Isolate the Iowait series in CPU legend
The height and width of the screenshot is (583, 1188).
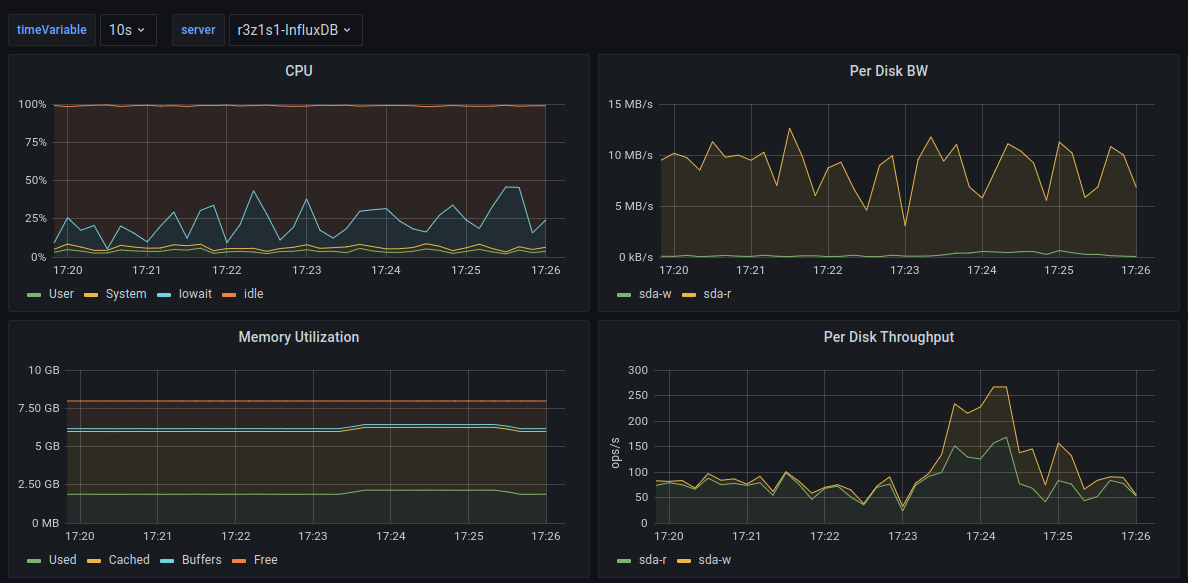click(195, 294)
